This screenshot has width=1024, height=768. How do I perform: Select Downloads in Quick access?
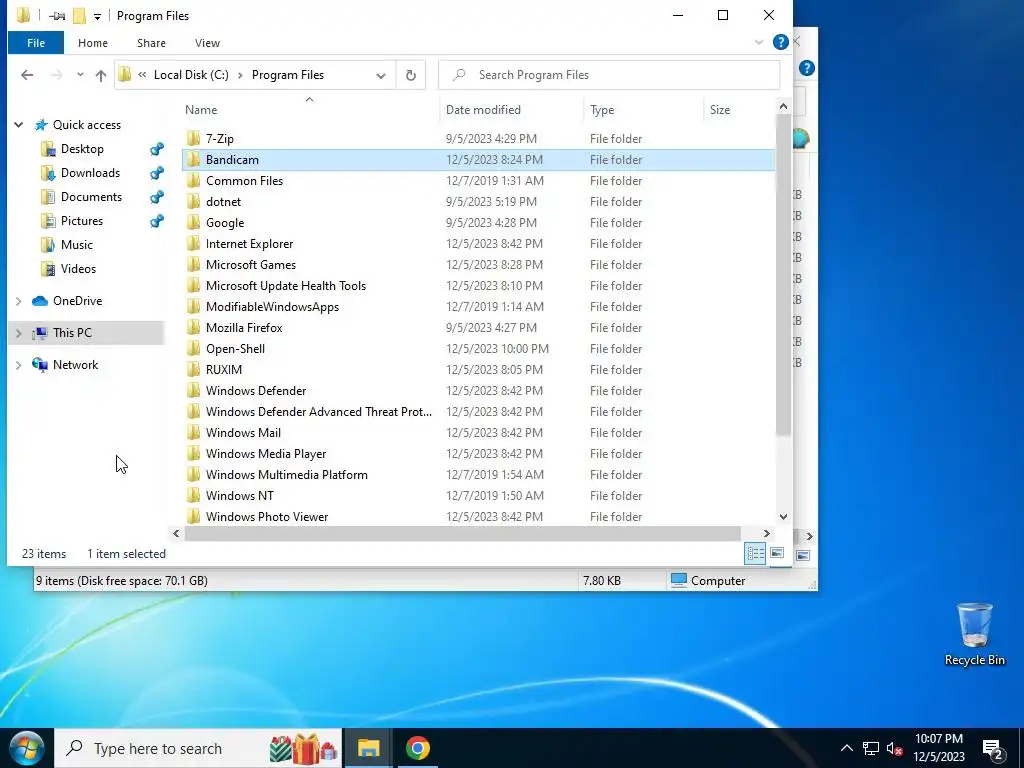(x=90, y=173)
